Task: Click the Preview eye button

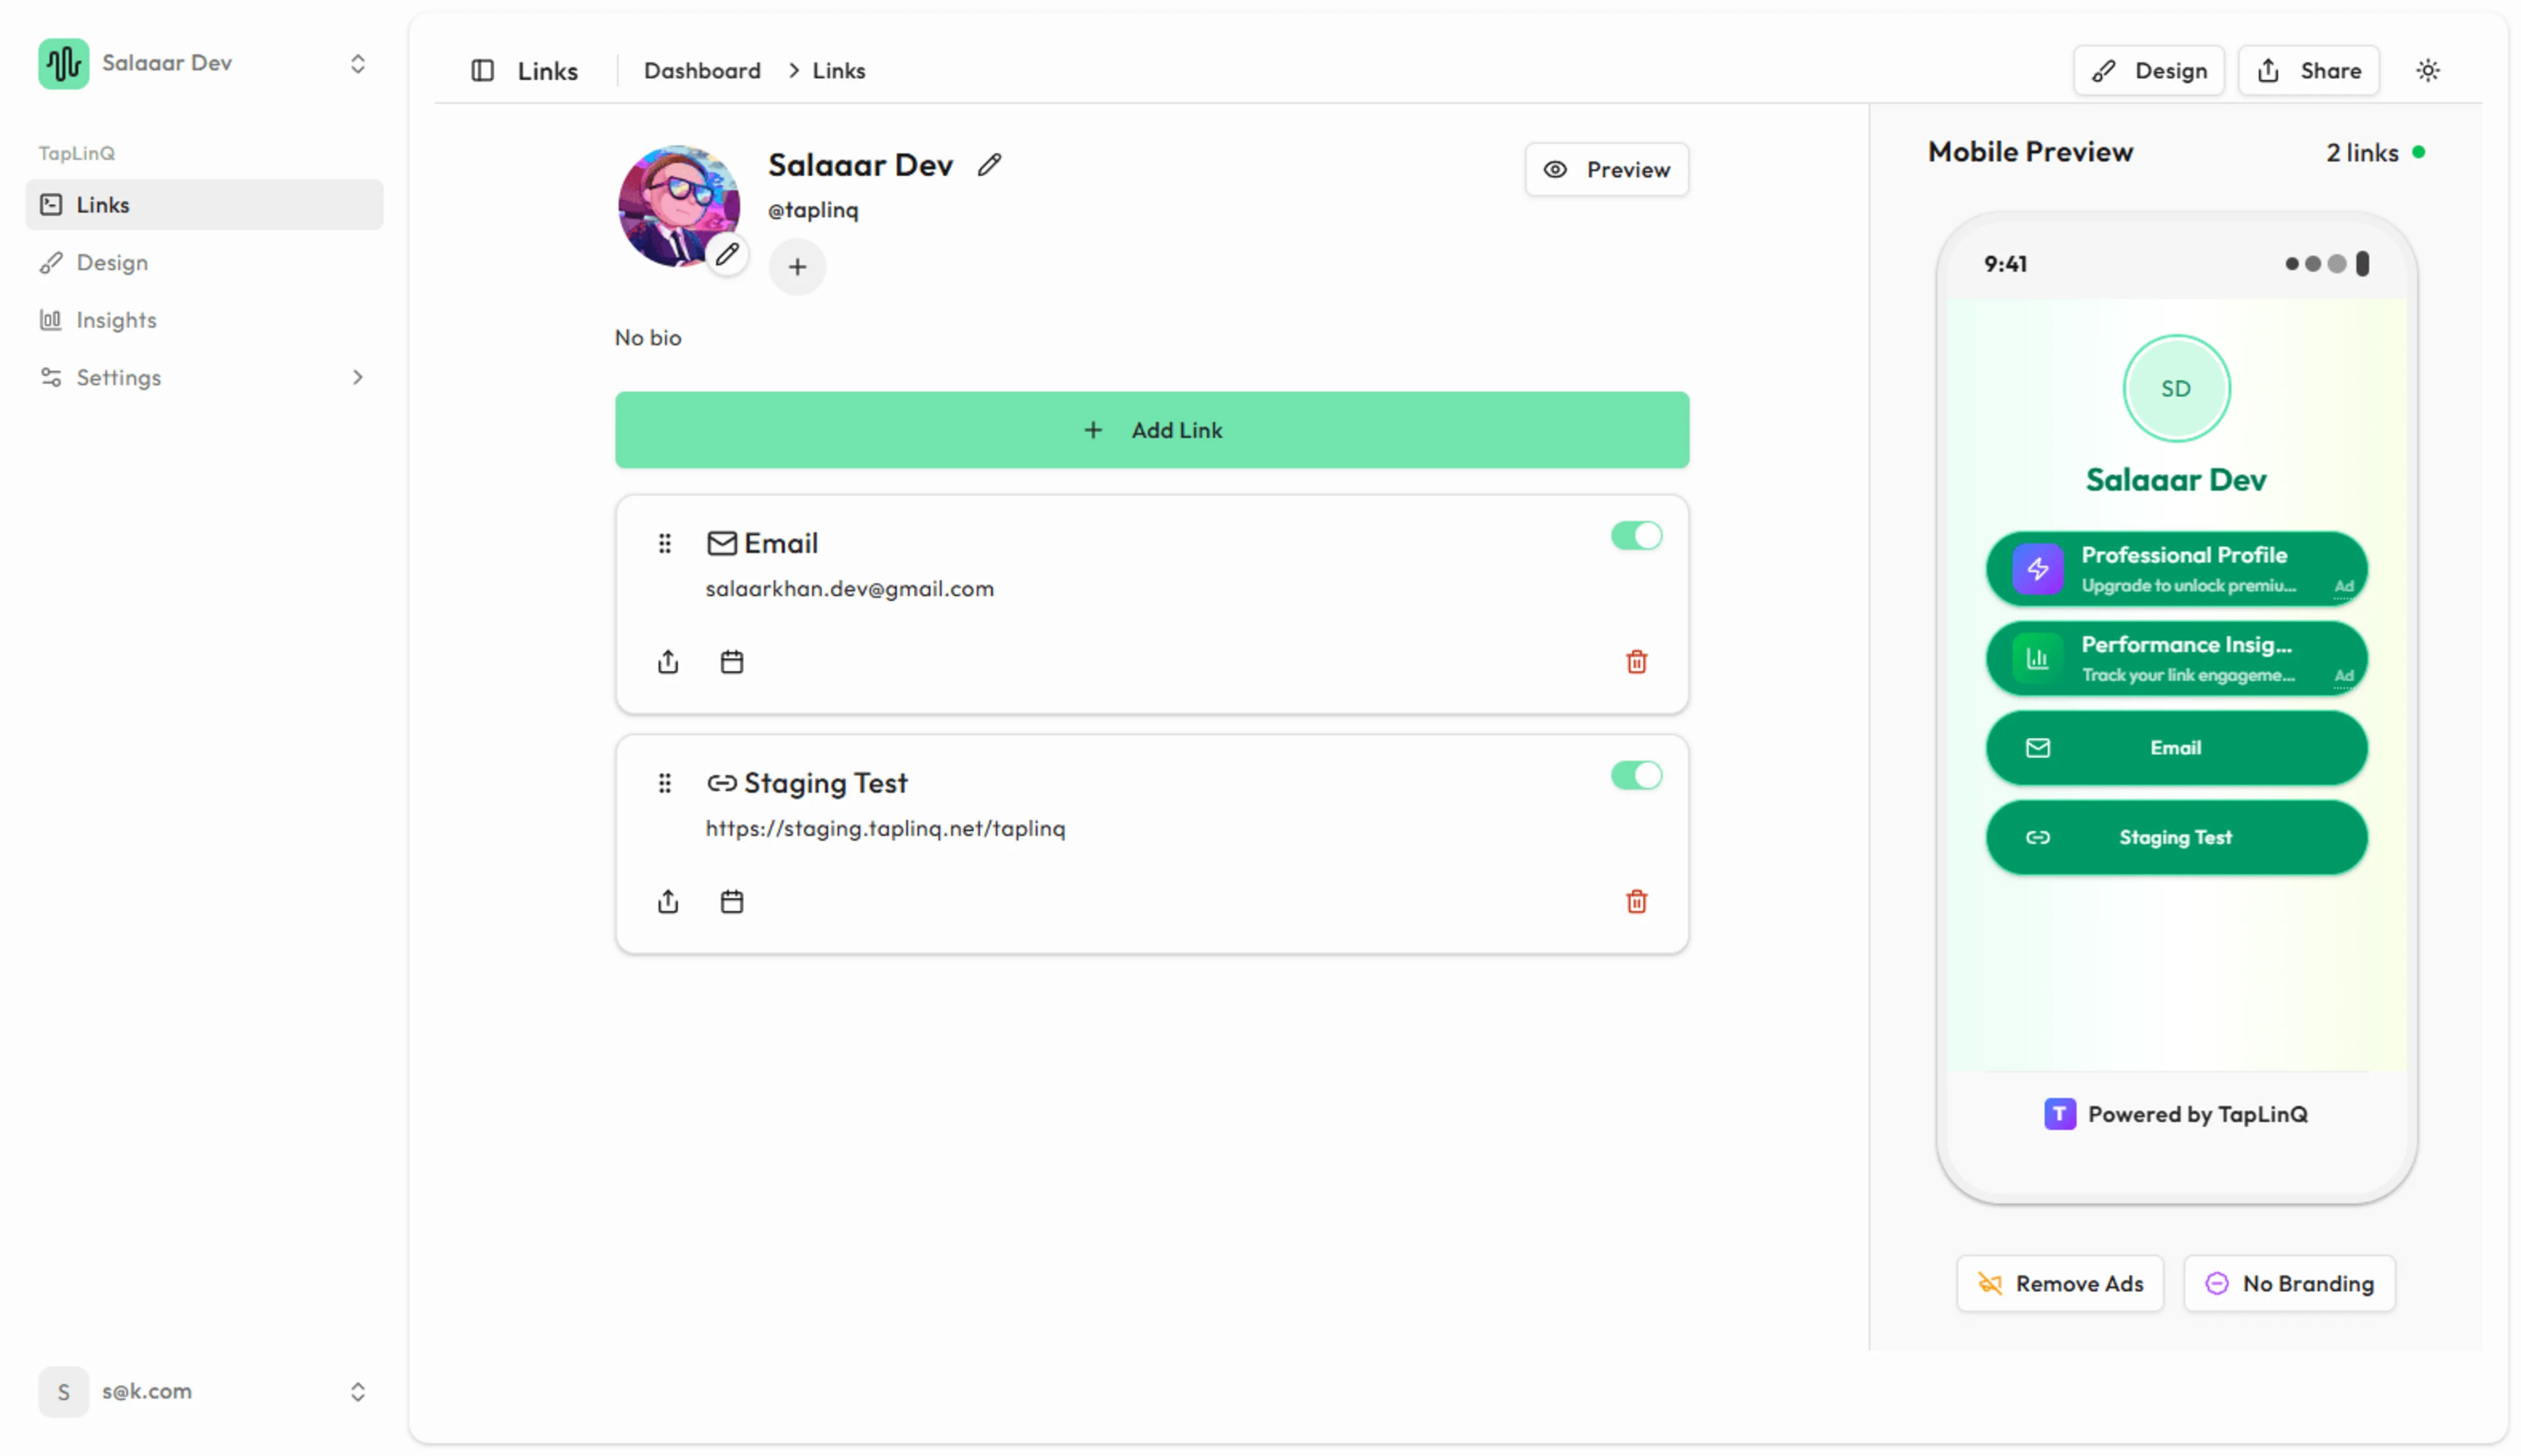Action: [1606, 170]
